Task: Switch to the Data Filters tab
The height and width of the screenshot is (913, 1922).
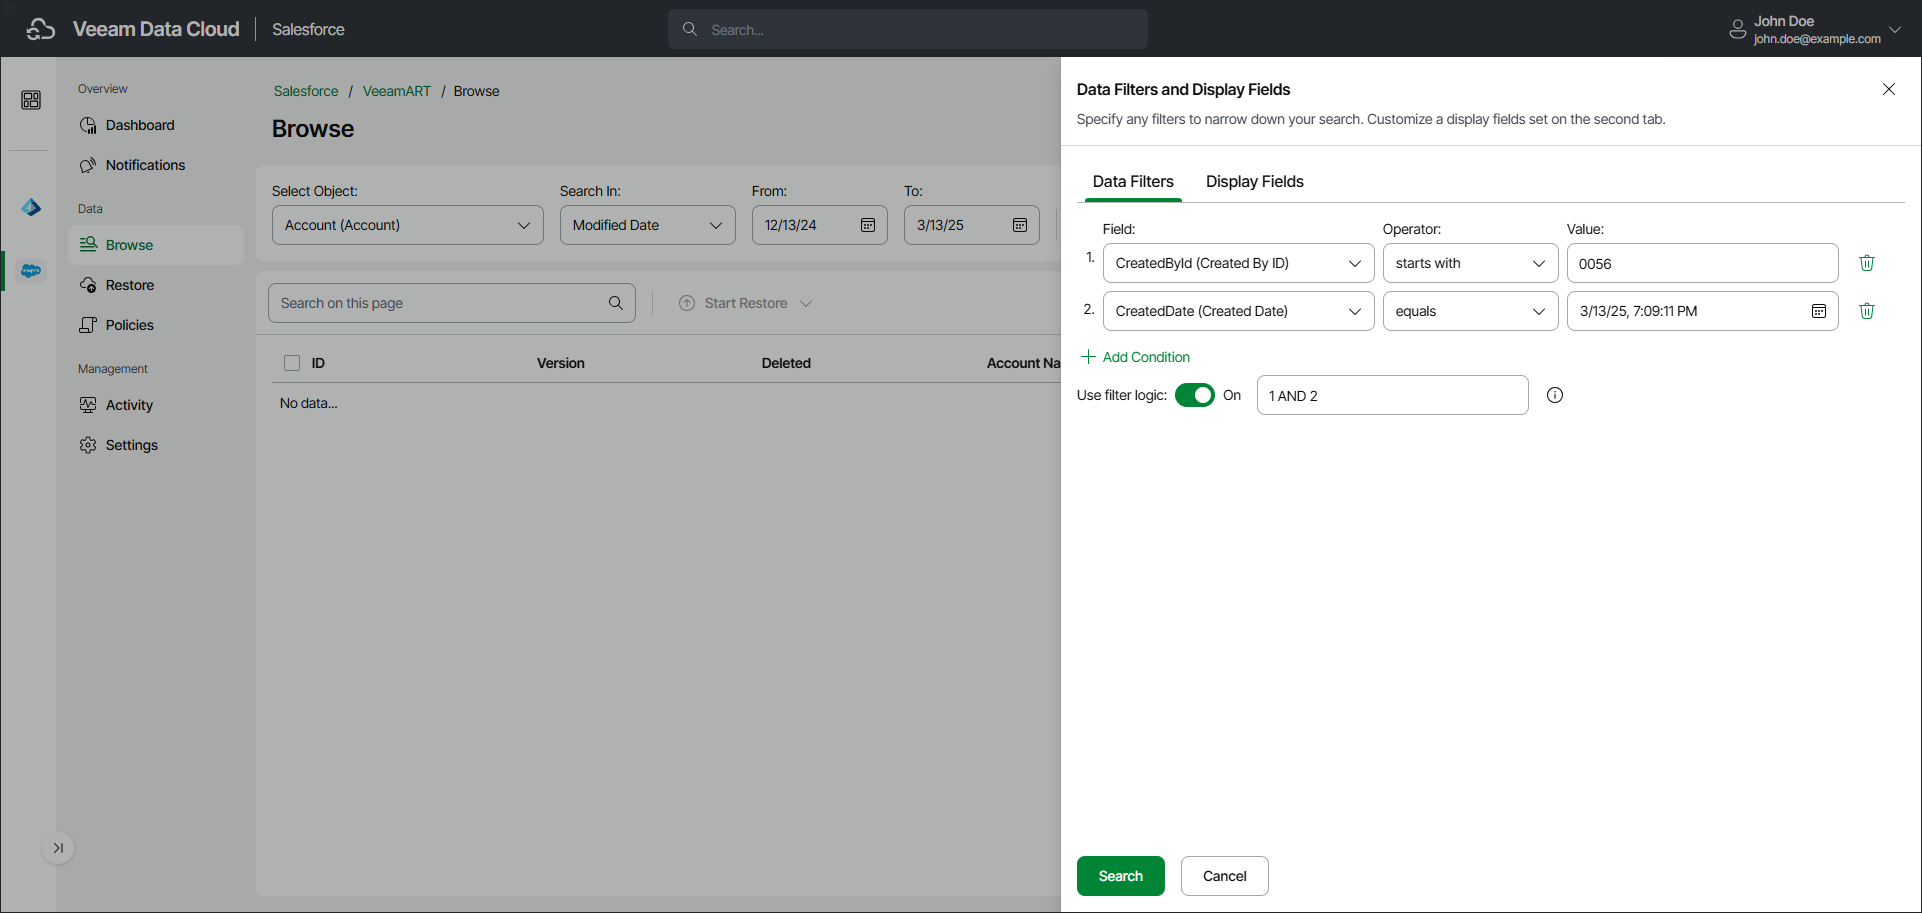Action: 1133,181
